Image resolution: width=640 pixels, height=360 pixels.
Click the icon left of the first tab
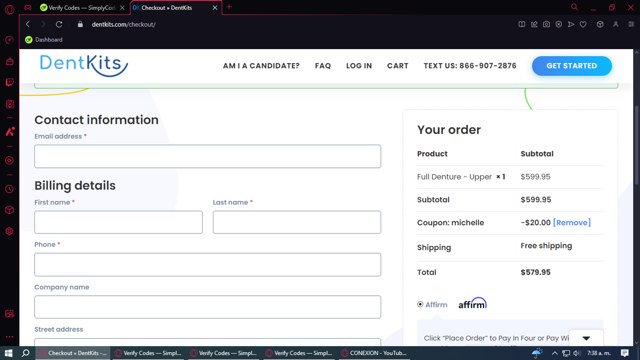28,7
